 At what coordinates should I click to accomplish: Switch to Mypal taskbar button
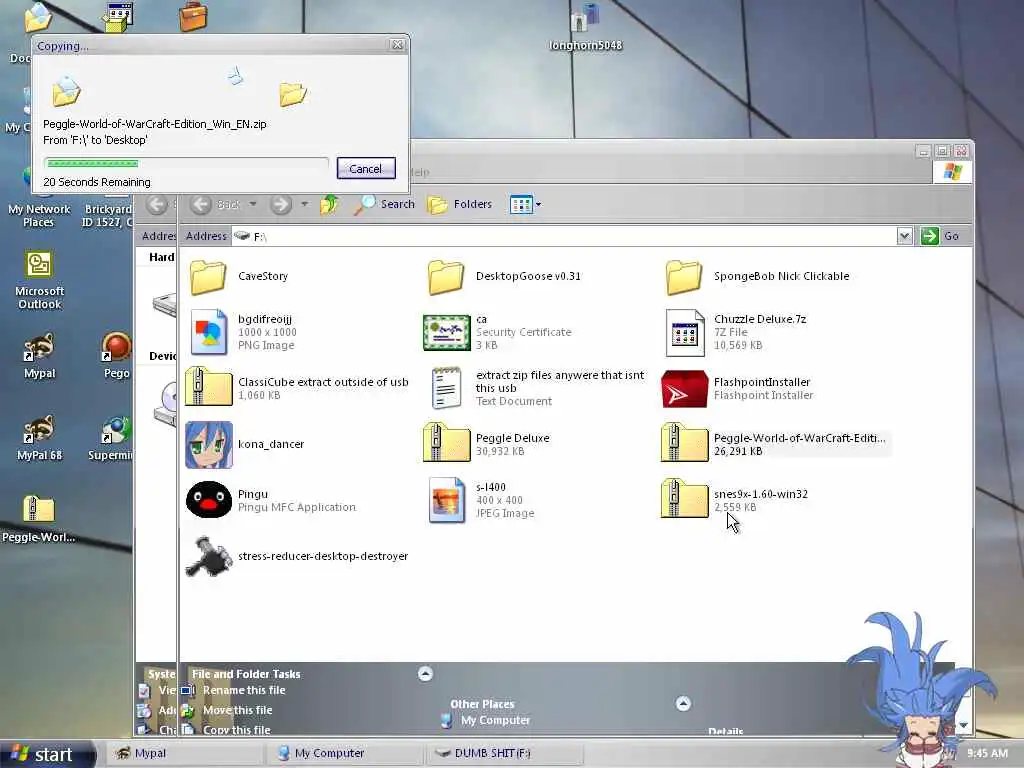[183, 754]
